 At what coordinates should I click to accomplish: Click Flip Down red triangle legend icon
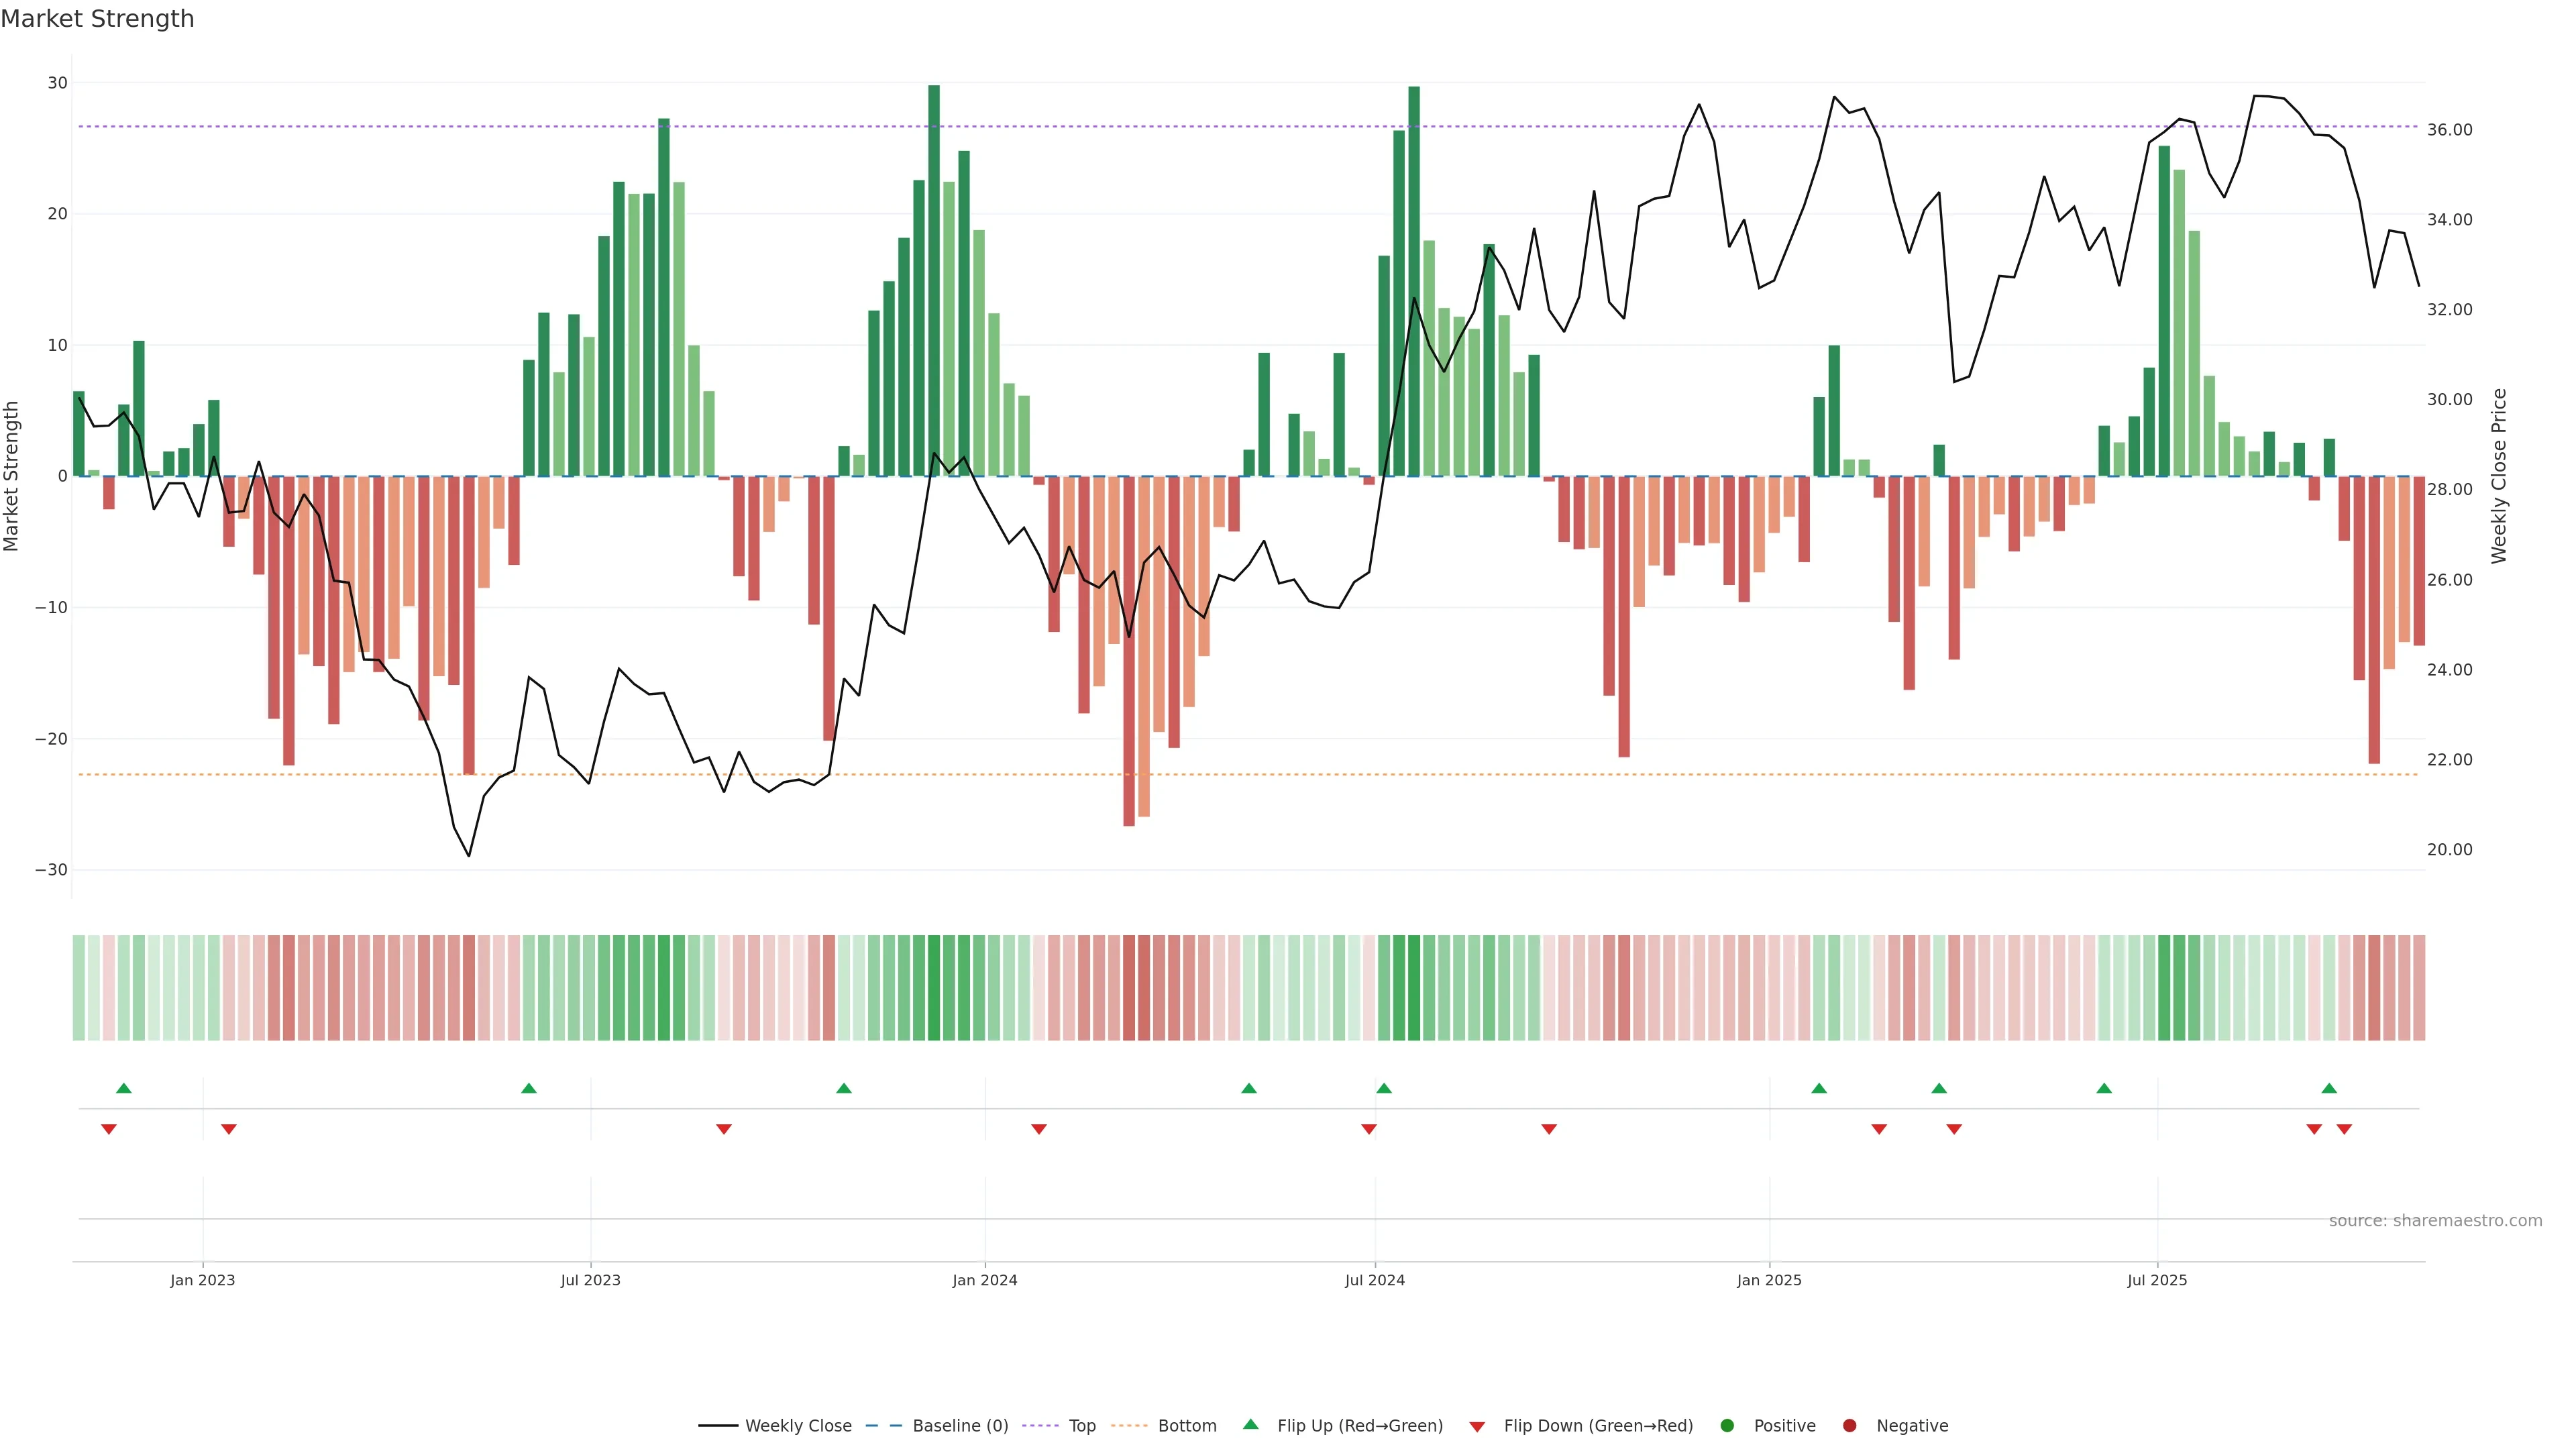[1477, 1426]
